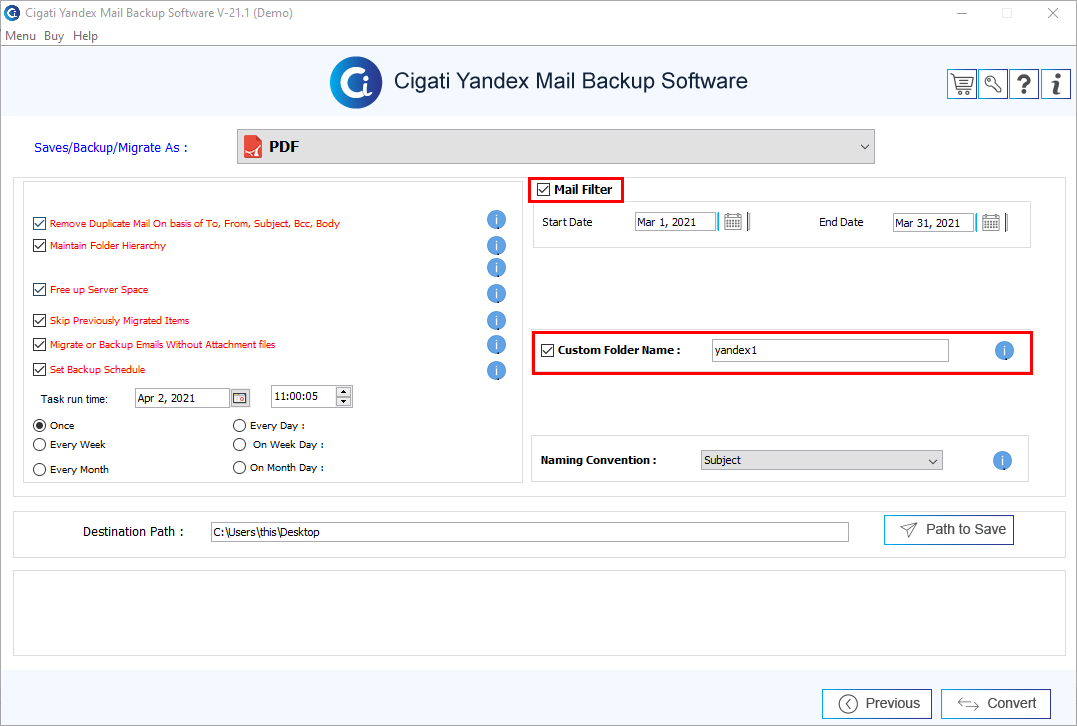Open the End Date calendar picker
This screenshot has width=1077, height=726.
(x=990, y=222)
